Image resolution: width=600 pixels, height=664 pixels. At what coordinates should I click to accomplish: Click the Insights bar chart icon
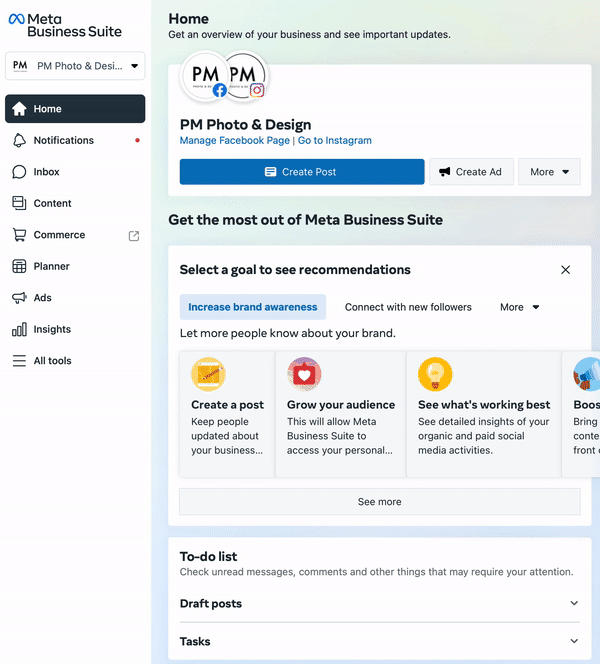pos(19,329)
